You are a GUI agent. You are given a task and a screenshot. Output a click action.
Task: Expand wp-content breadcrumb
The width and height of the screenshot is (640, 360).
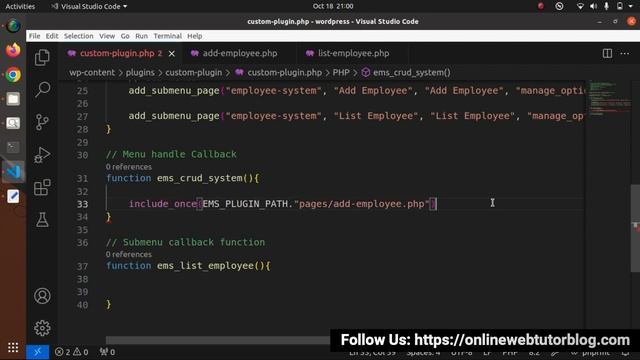92,73
